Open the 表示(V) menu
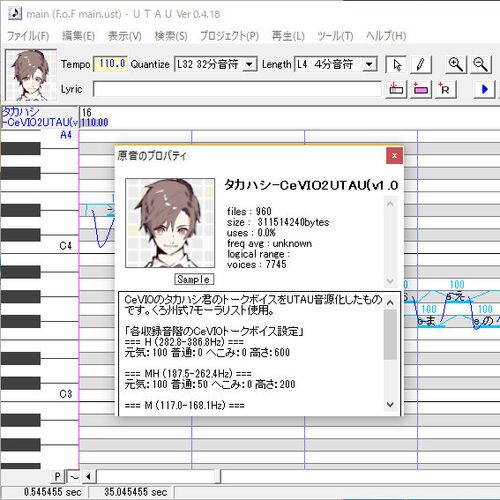Image resolution: width=500 pixels, height=500 pixels. pyautogui.click(x=125, y=36)
